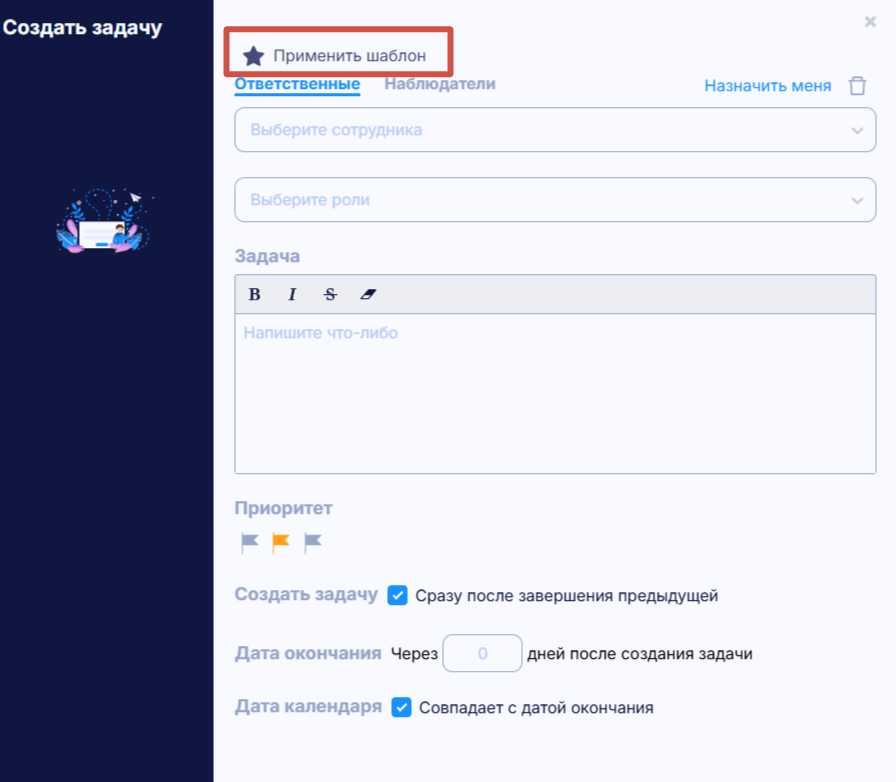896x782 pixels.
Task: Select the last gray priority flag
Action: point(313,542)
